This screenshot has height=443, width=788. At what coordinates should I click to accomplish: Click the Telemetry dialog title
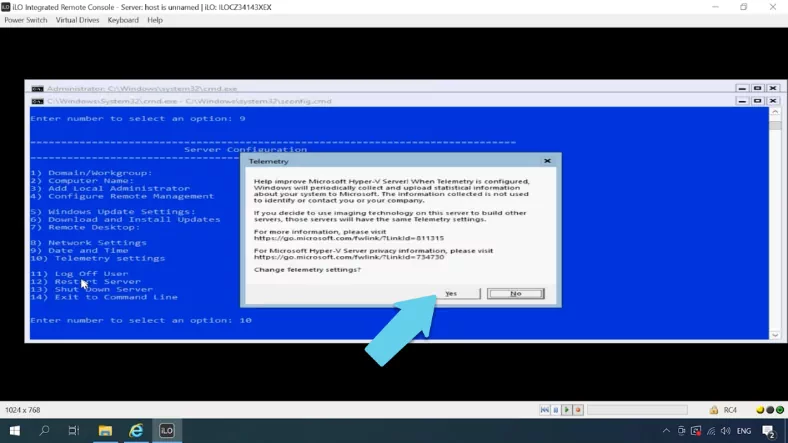pos(269,161)
